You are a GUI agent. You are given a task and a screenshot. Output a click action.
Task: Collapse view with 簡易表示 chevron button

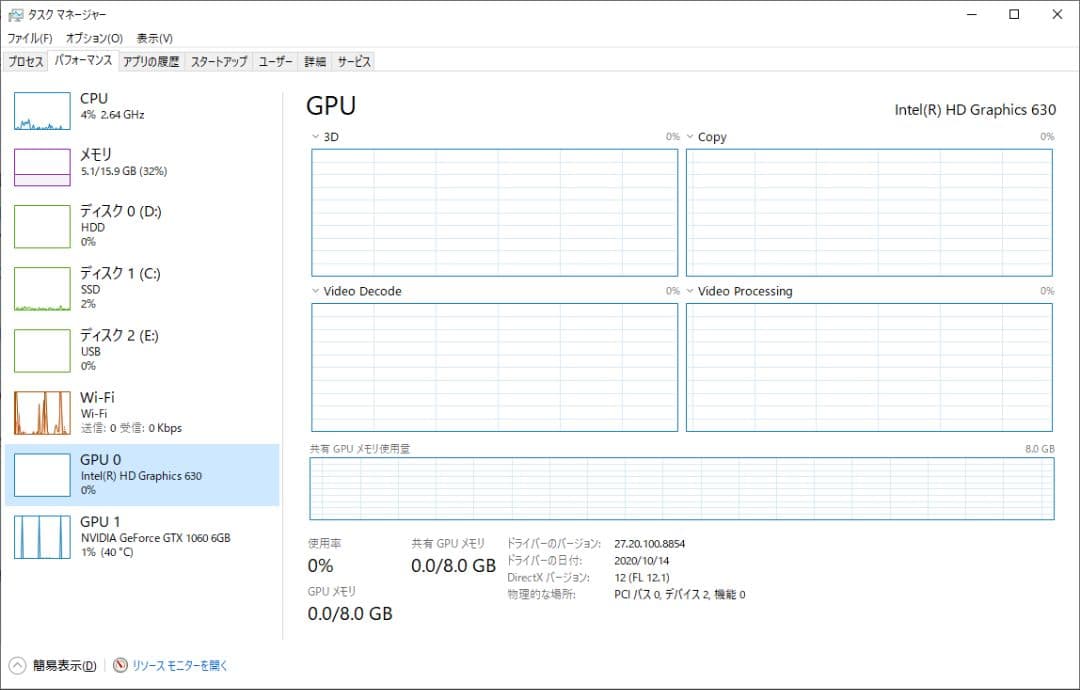(18, 666)
